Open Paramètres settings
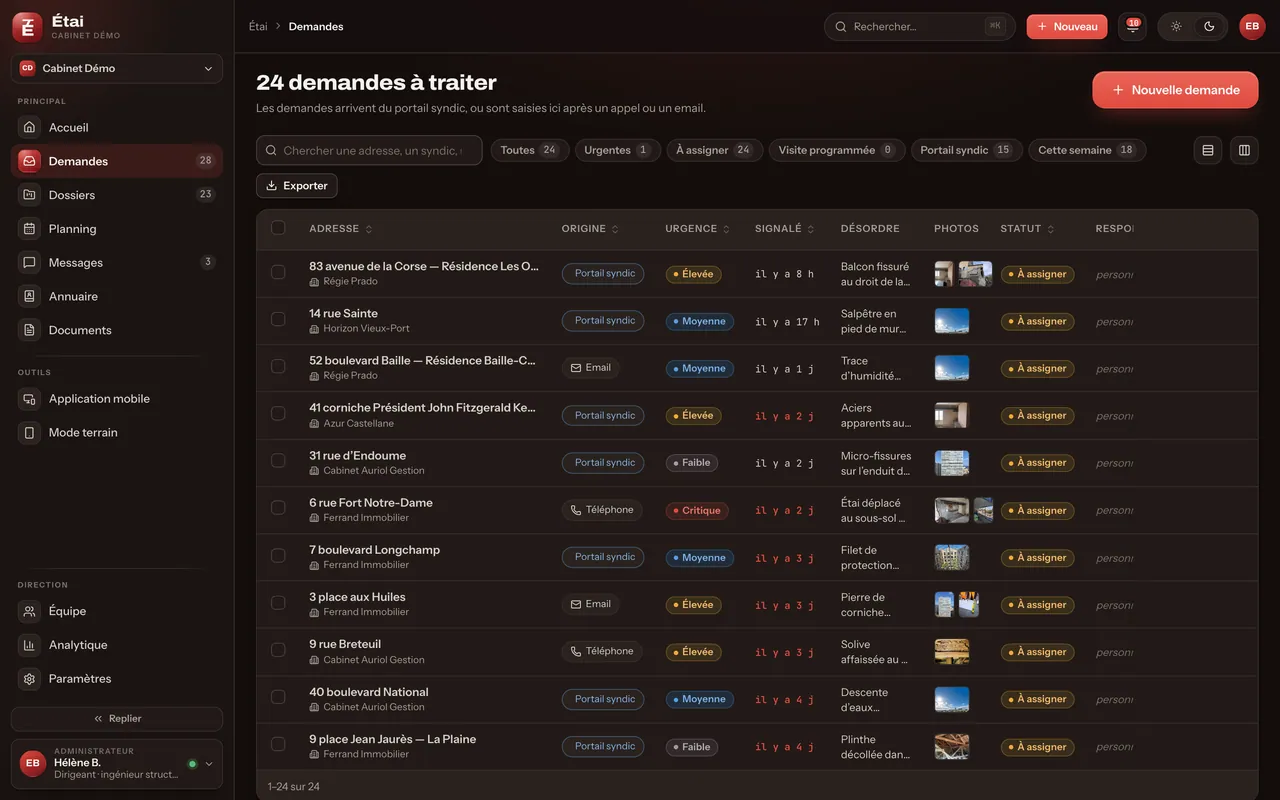 tap(117, 679)
